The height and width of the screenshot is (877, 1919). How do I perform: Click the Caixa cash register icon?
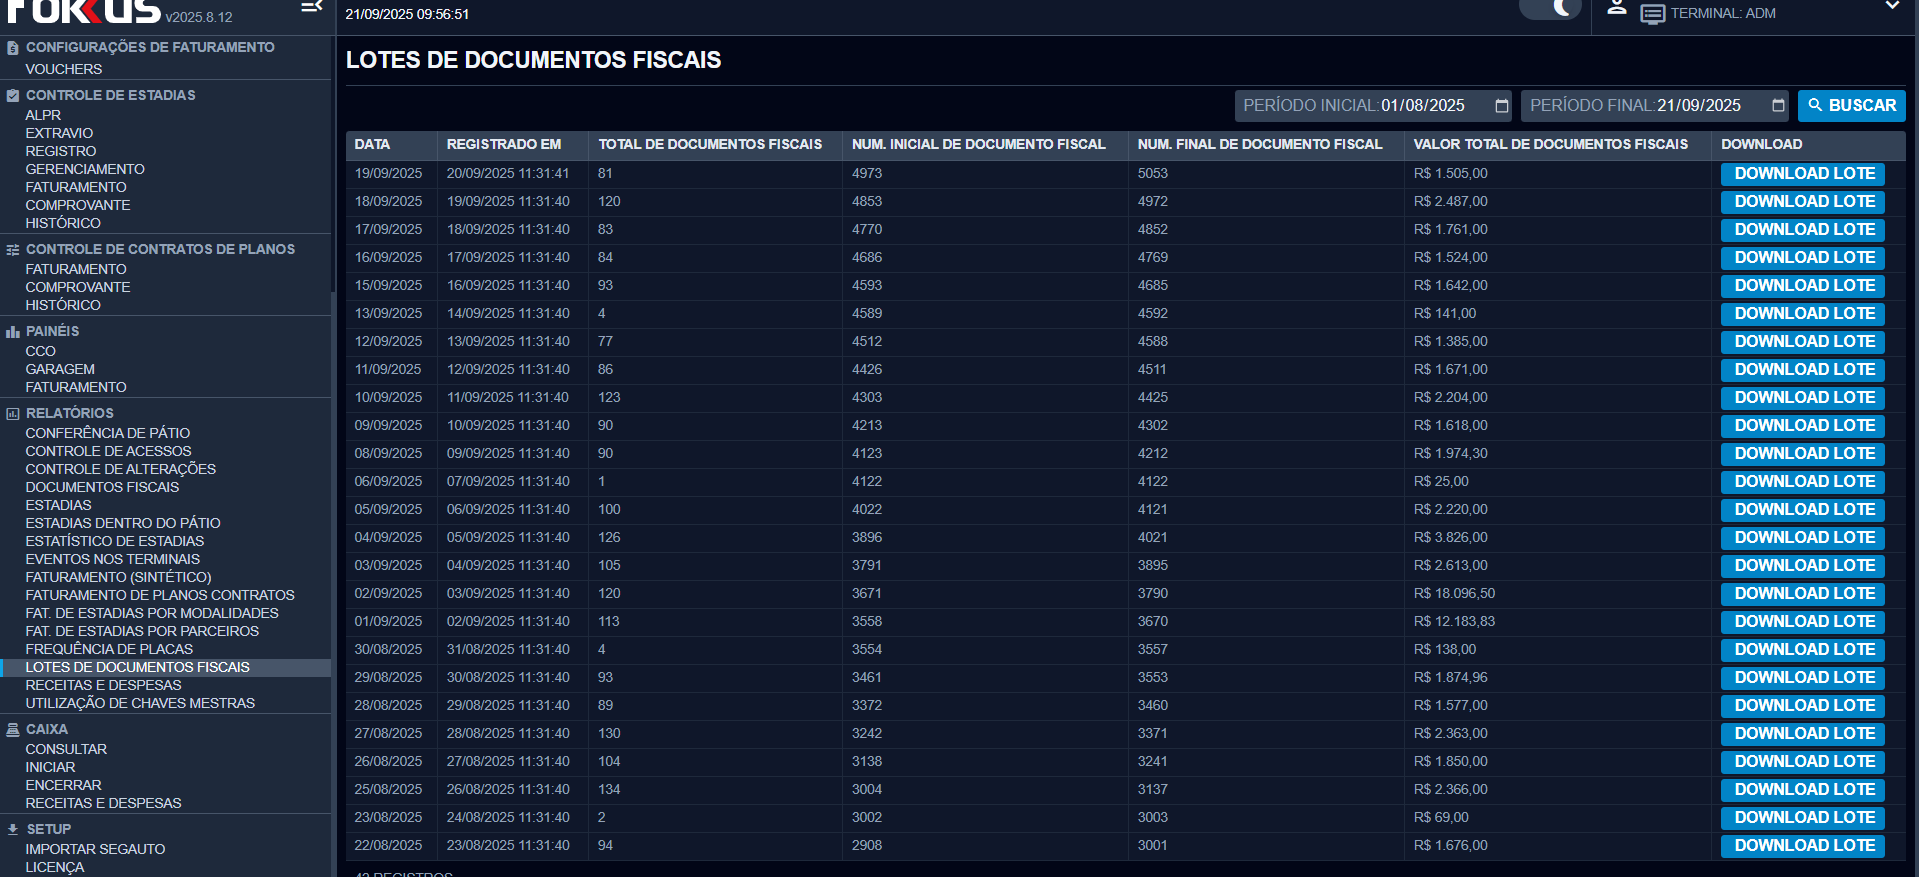click(x=13, y=730)
